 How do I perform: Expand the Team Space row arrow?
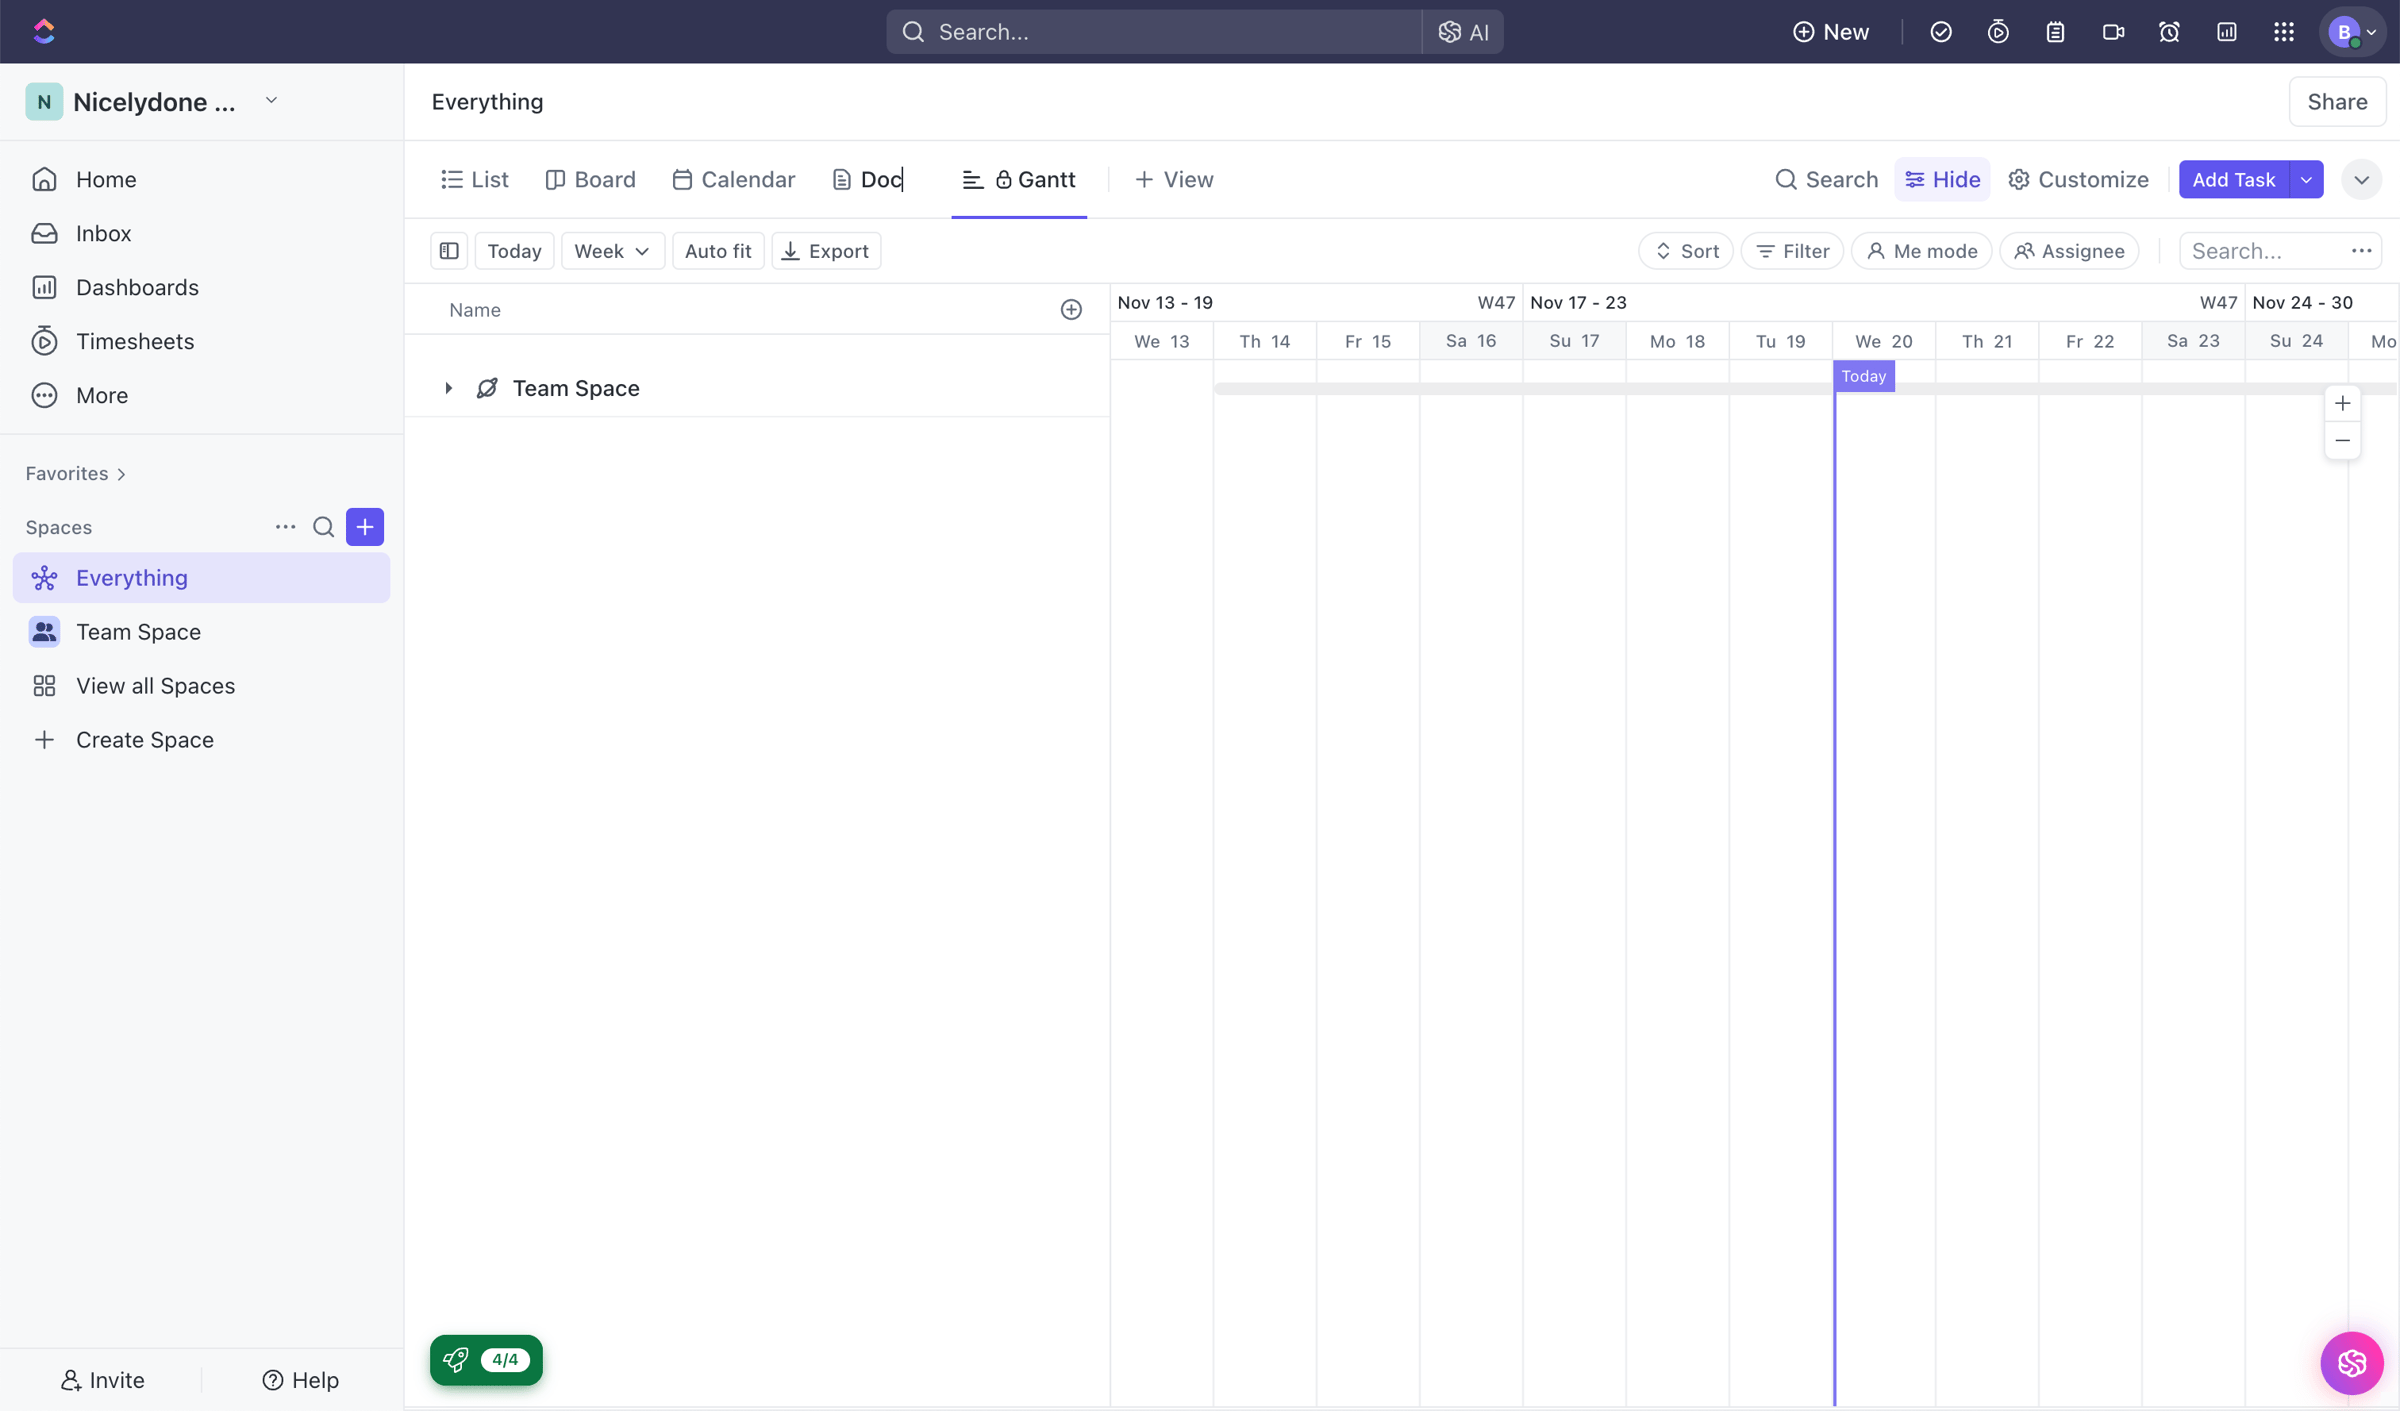448,388
